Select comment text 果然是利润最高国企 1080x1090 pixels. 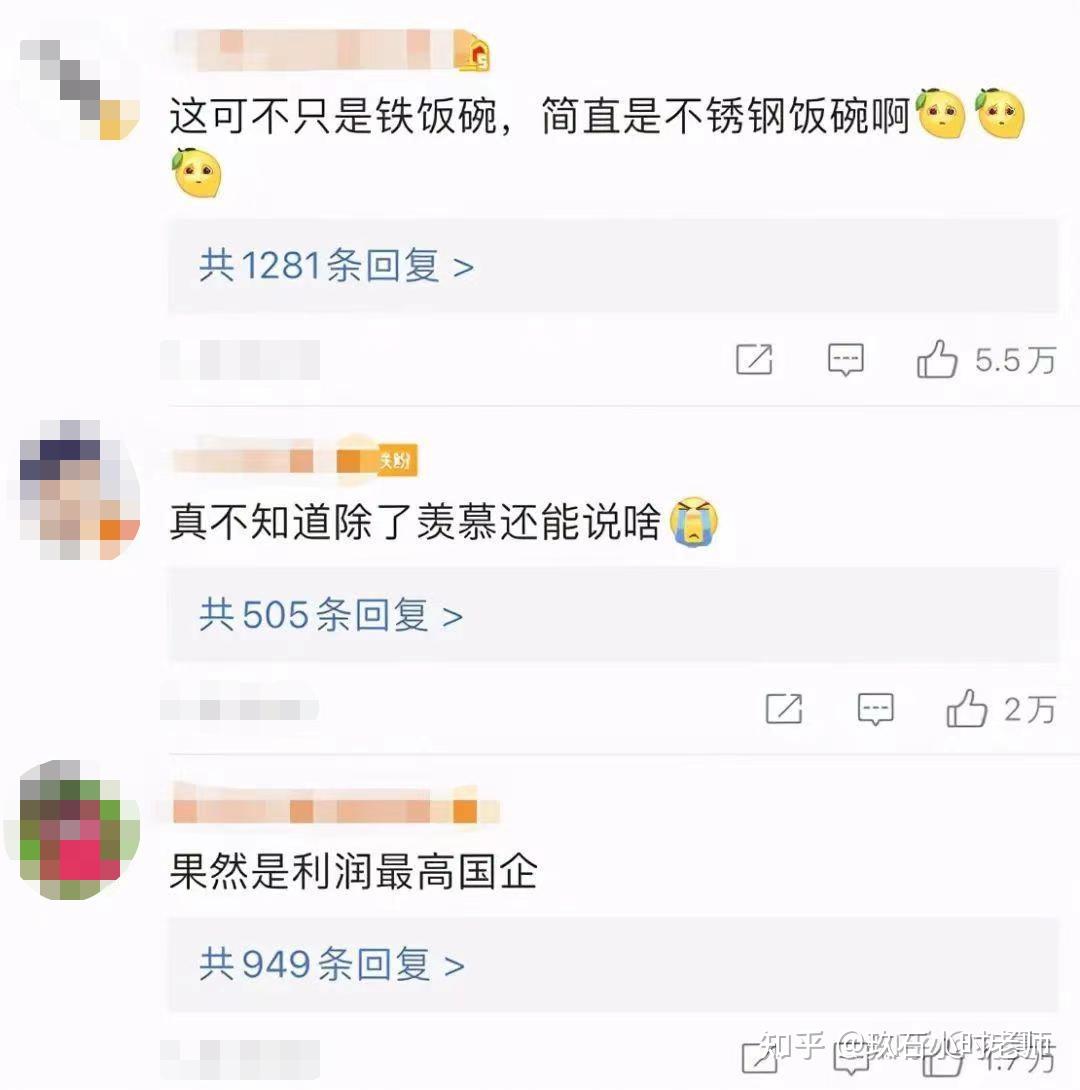pyautogui.click(x=354, y=870)
